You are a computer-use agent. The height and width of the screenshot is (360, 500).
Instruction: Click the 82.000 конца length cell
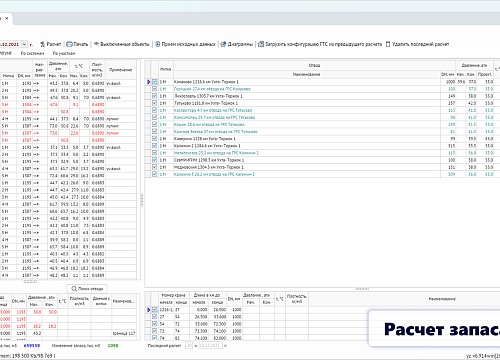pyautogui.click(x=217, y=338)
